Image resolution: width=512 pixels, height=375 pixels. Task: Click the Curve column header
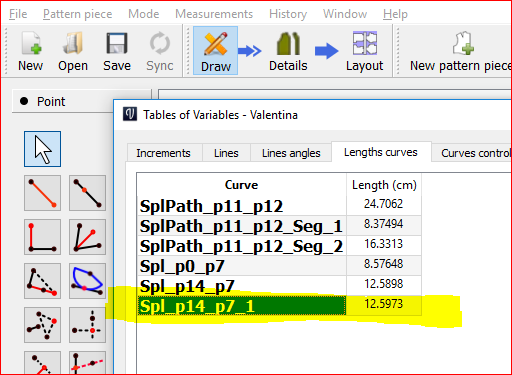coord(241,185)
